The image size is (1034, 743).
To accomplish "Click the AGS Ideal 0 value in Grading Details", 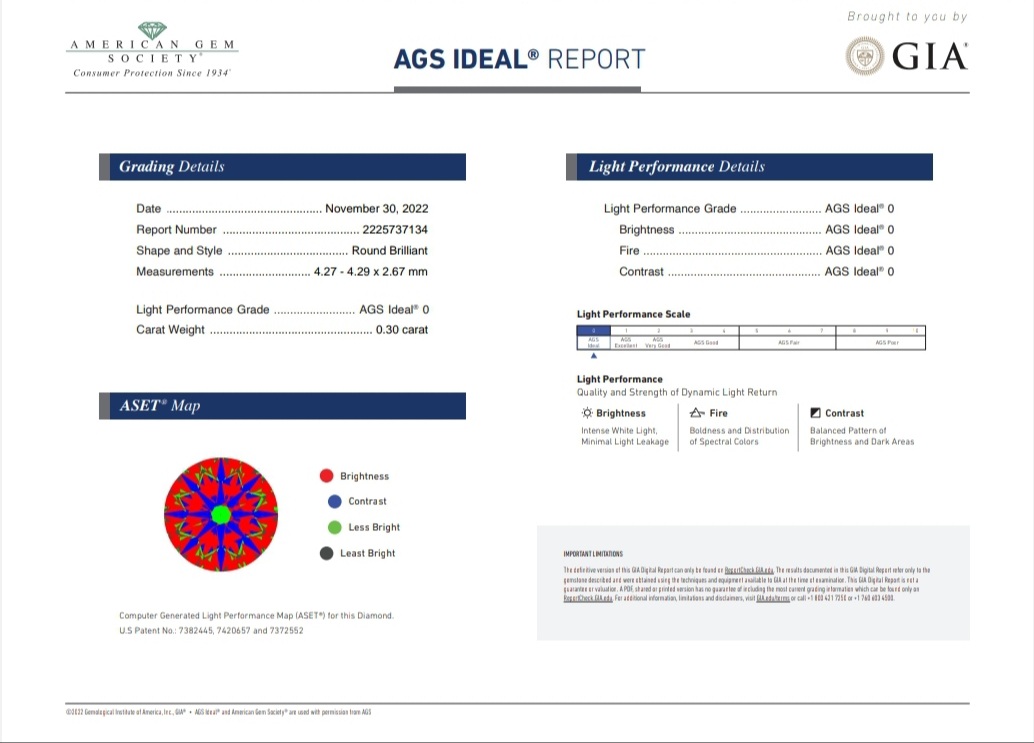I will [x=394, y=309].
